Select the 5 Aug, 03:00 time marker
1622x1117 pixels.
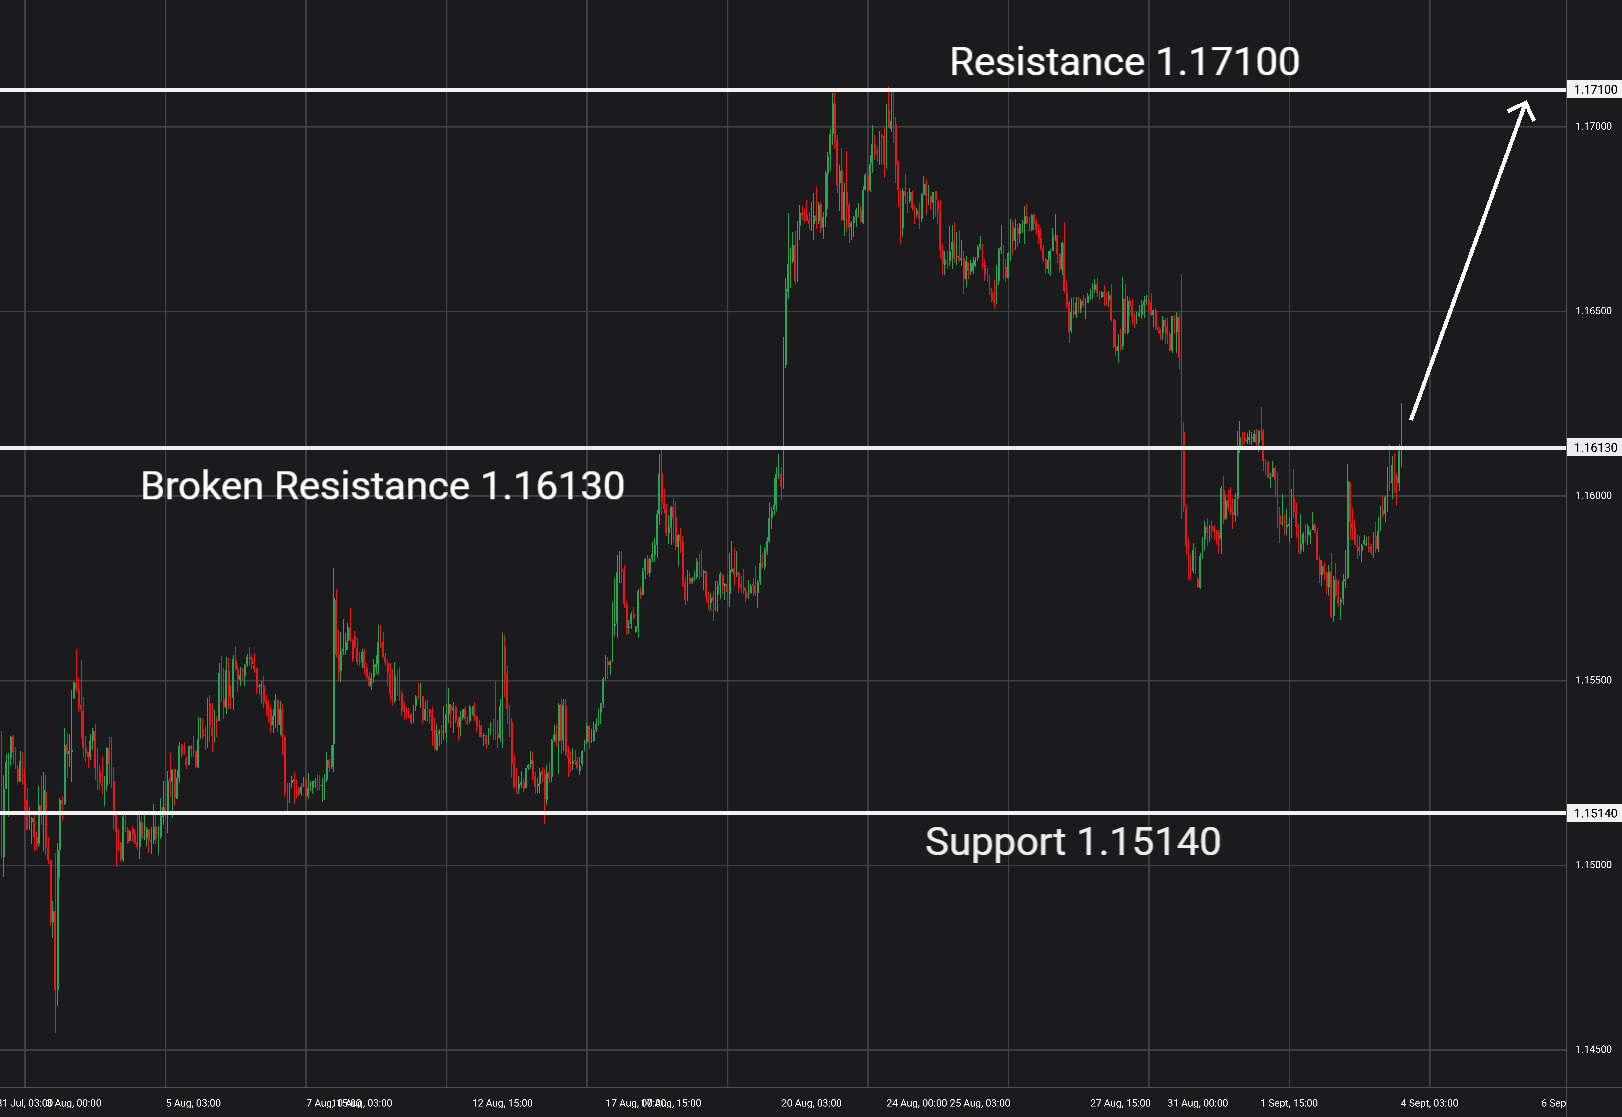(193, 1103)
